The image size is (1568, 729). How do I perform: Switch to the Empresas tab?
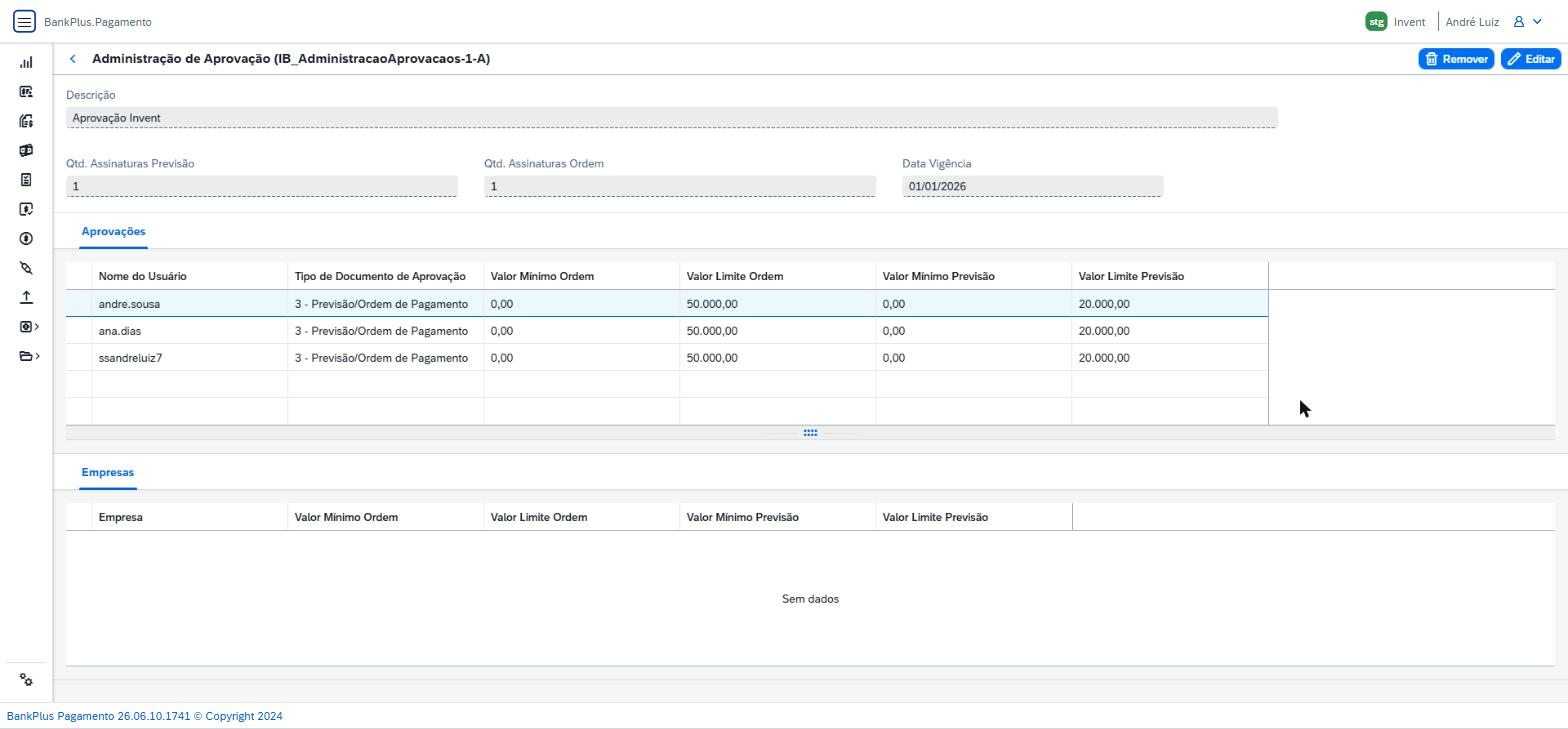coord(108,472)
